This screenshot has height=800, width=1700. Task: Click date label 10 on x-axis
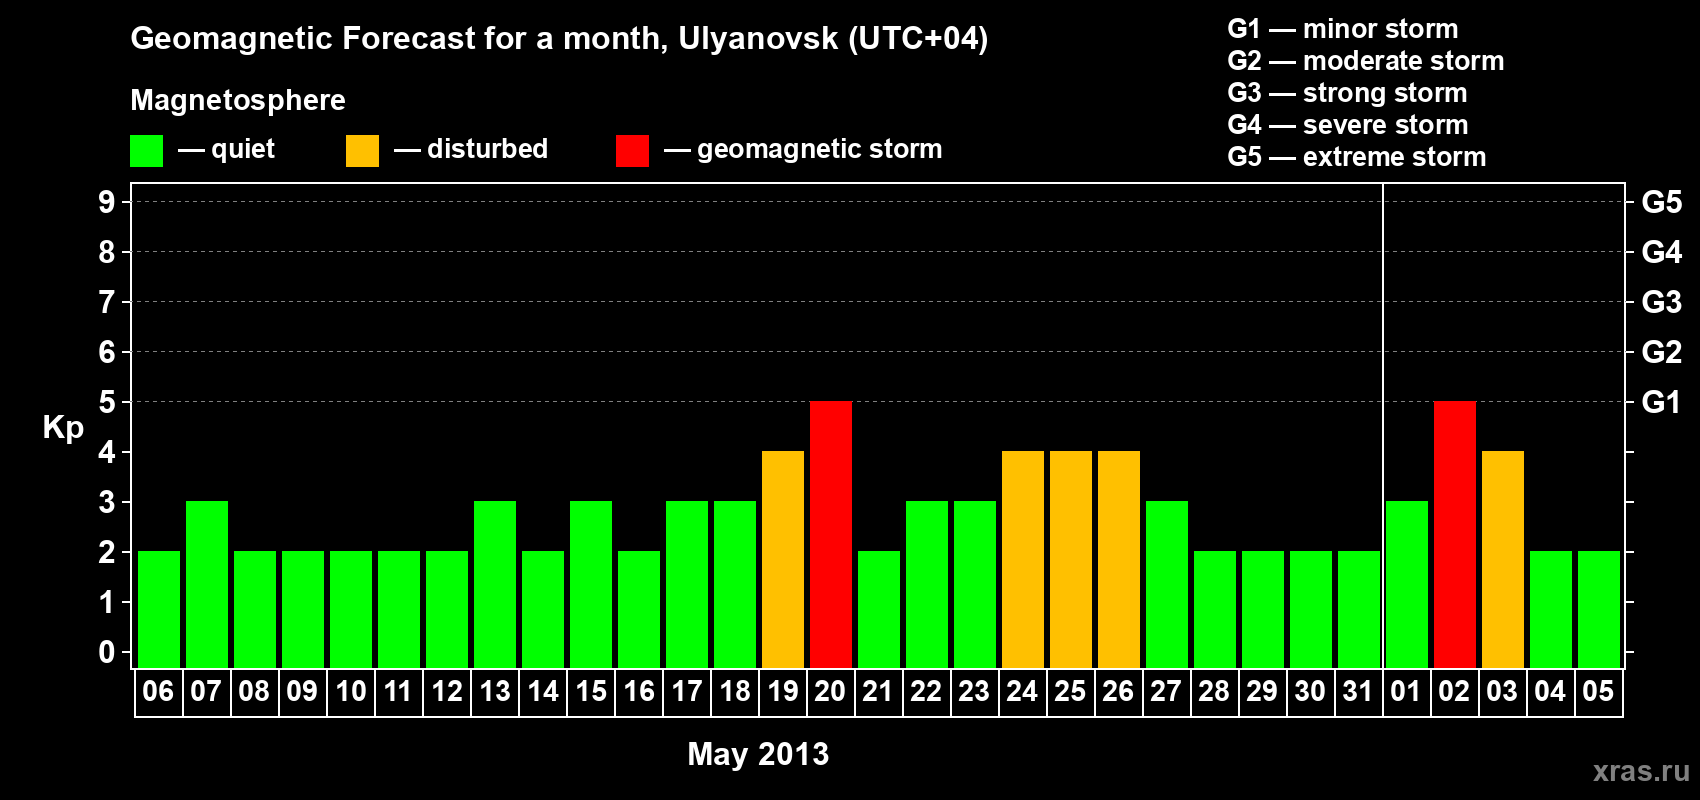pos(350,692)
